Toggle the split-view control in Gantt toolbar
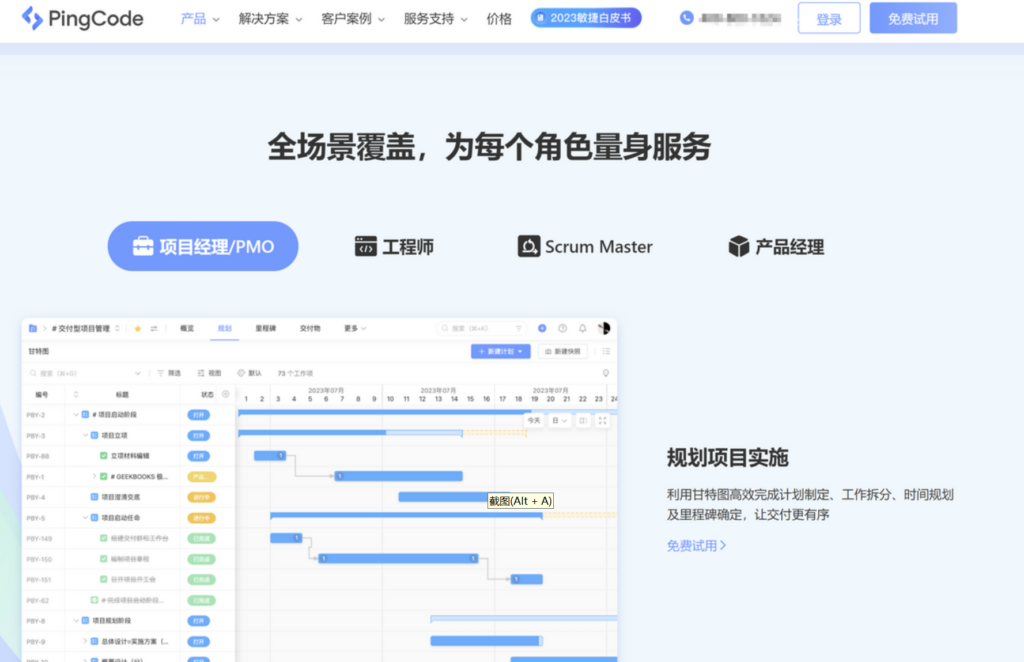The image size is (1024, 662). pyautogui.click(x=583, y=419)
